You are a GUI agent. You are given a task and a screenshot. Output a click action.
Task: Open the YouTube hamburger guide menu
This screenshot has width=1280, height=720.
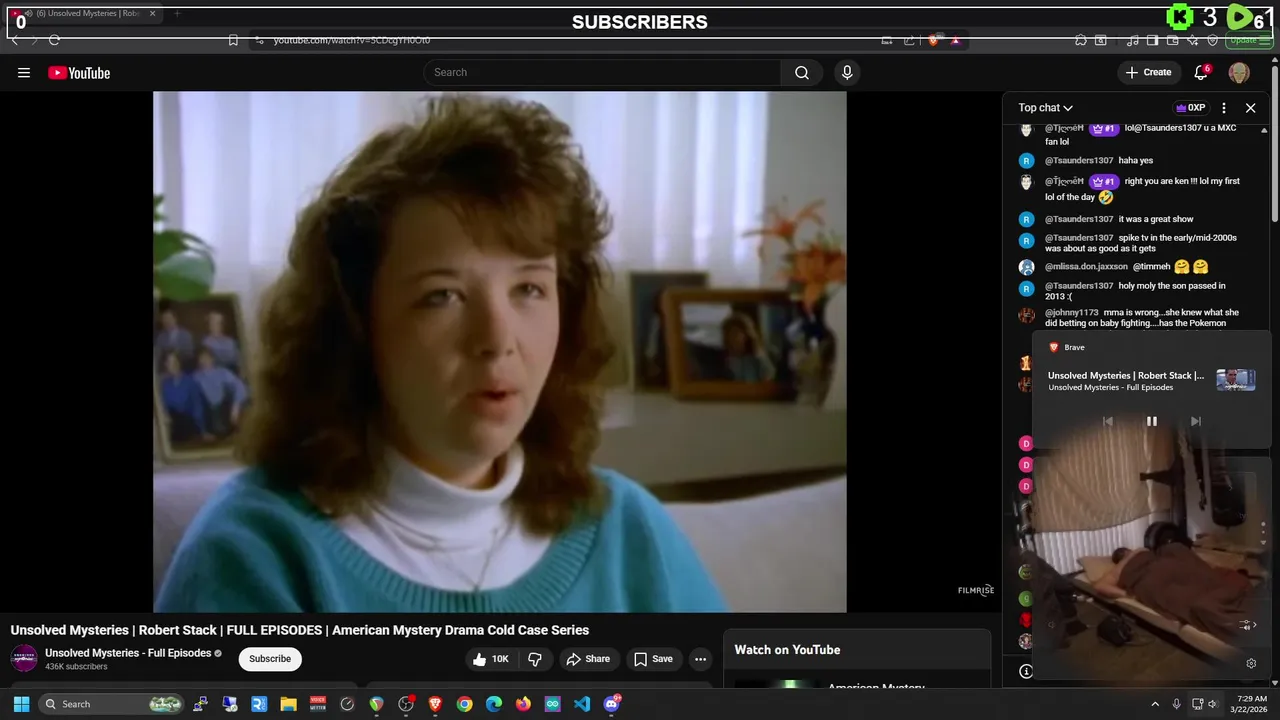pyautogui.click(x=24, y=73)
